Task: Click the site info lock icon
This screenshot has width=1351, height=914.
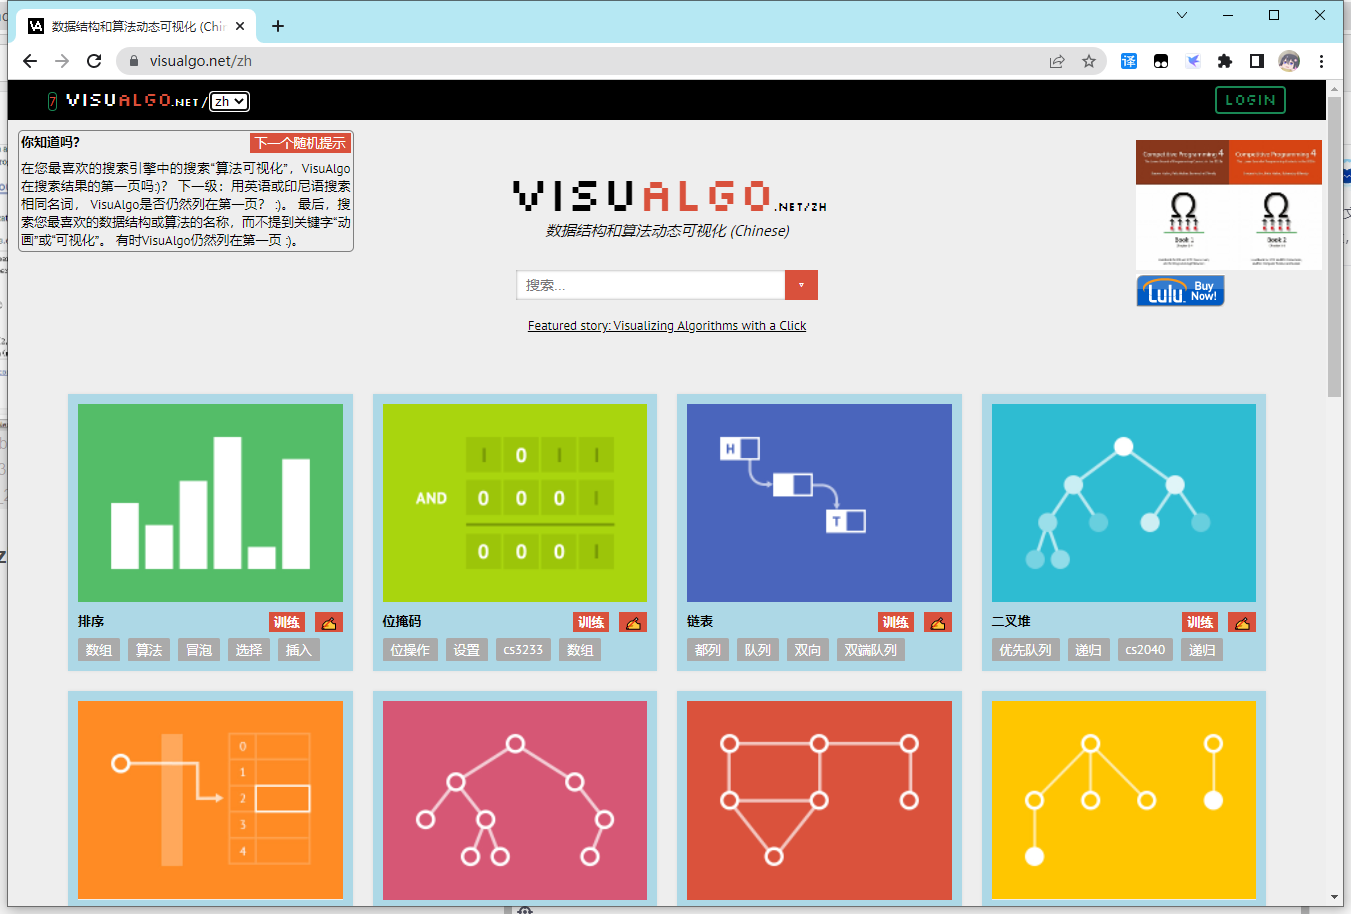Action: click(x=134, y=61)
